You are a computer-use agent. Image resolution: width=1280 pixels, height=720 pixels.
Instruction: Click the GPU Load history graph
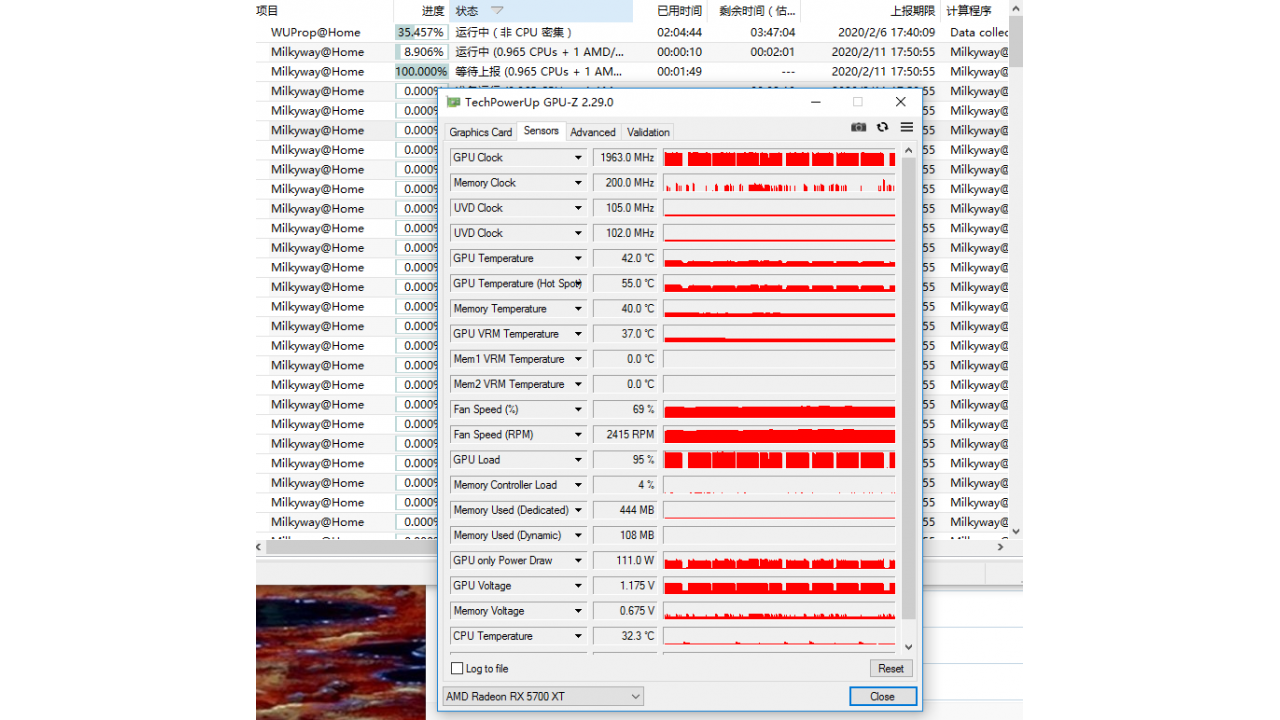(x=779, y=460)
